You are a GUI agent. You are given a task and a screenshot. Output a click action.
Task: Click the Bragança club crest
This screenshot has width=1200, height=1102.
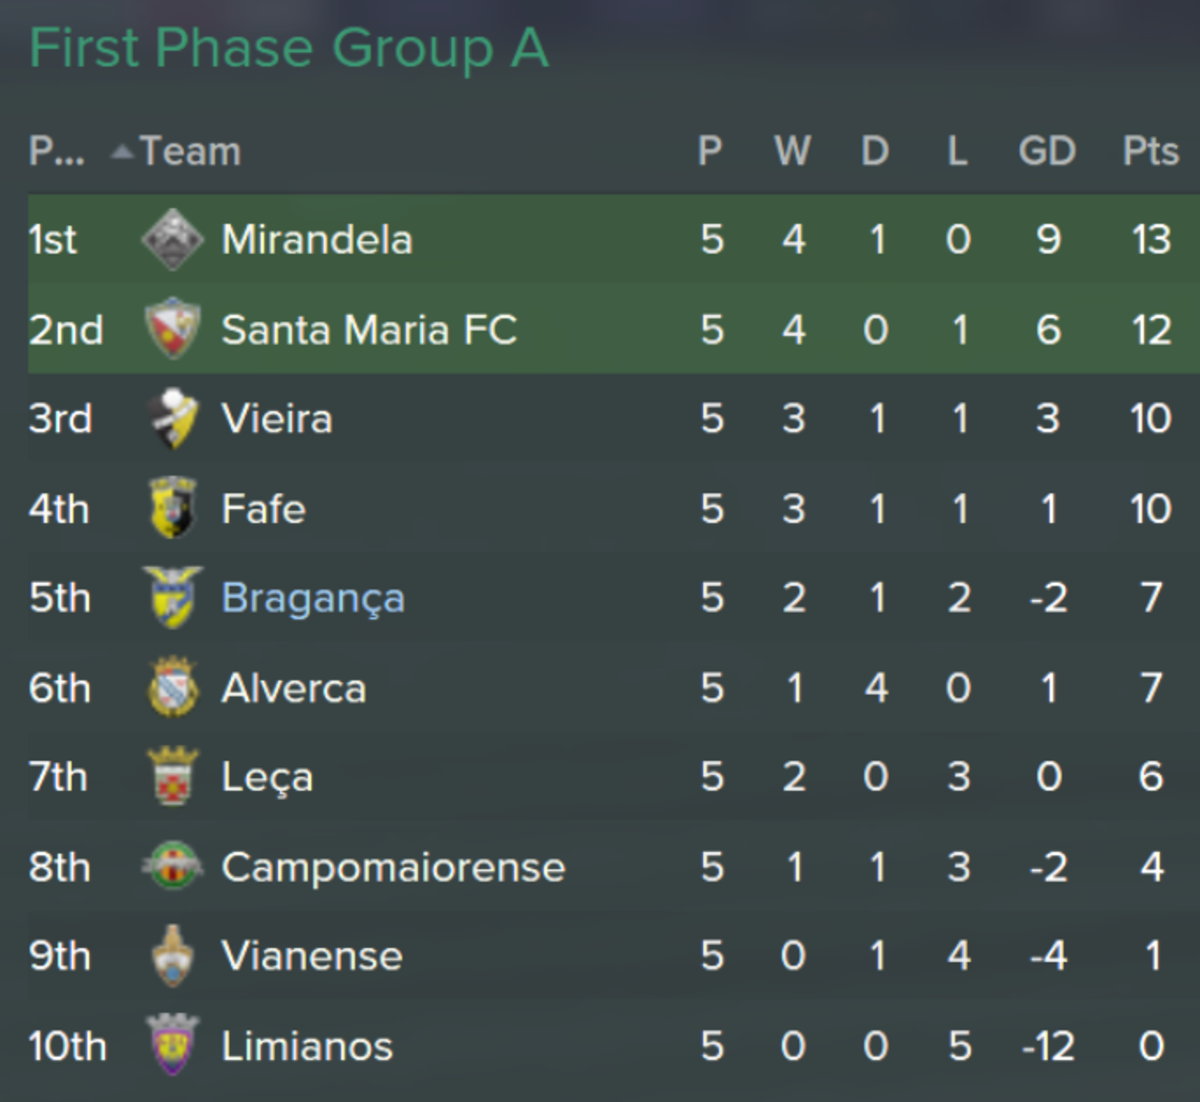pos(172,597)
